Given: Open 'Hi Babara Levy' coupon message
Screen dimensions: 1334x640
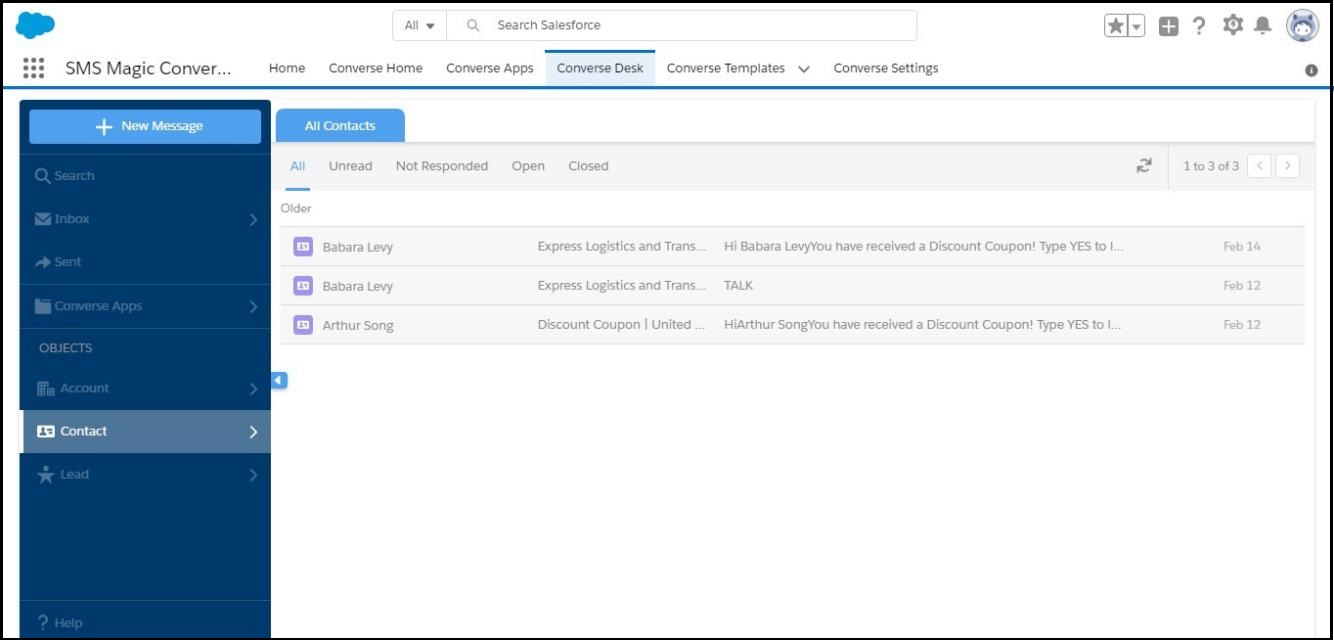Looking at the screenshot, I should [x=923, y=246].
